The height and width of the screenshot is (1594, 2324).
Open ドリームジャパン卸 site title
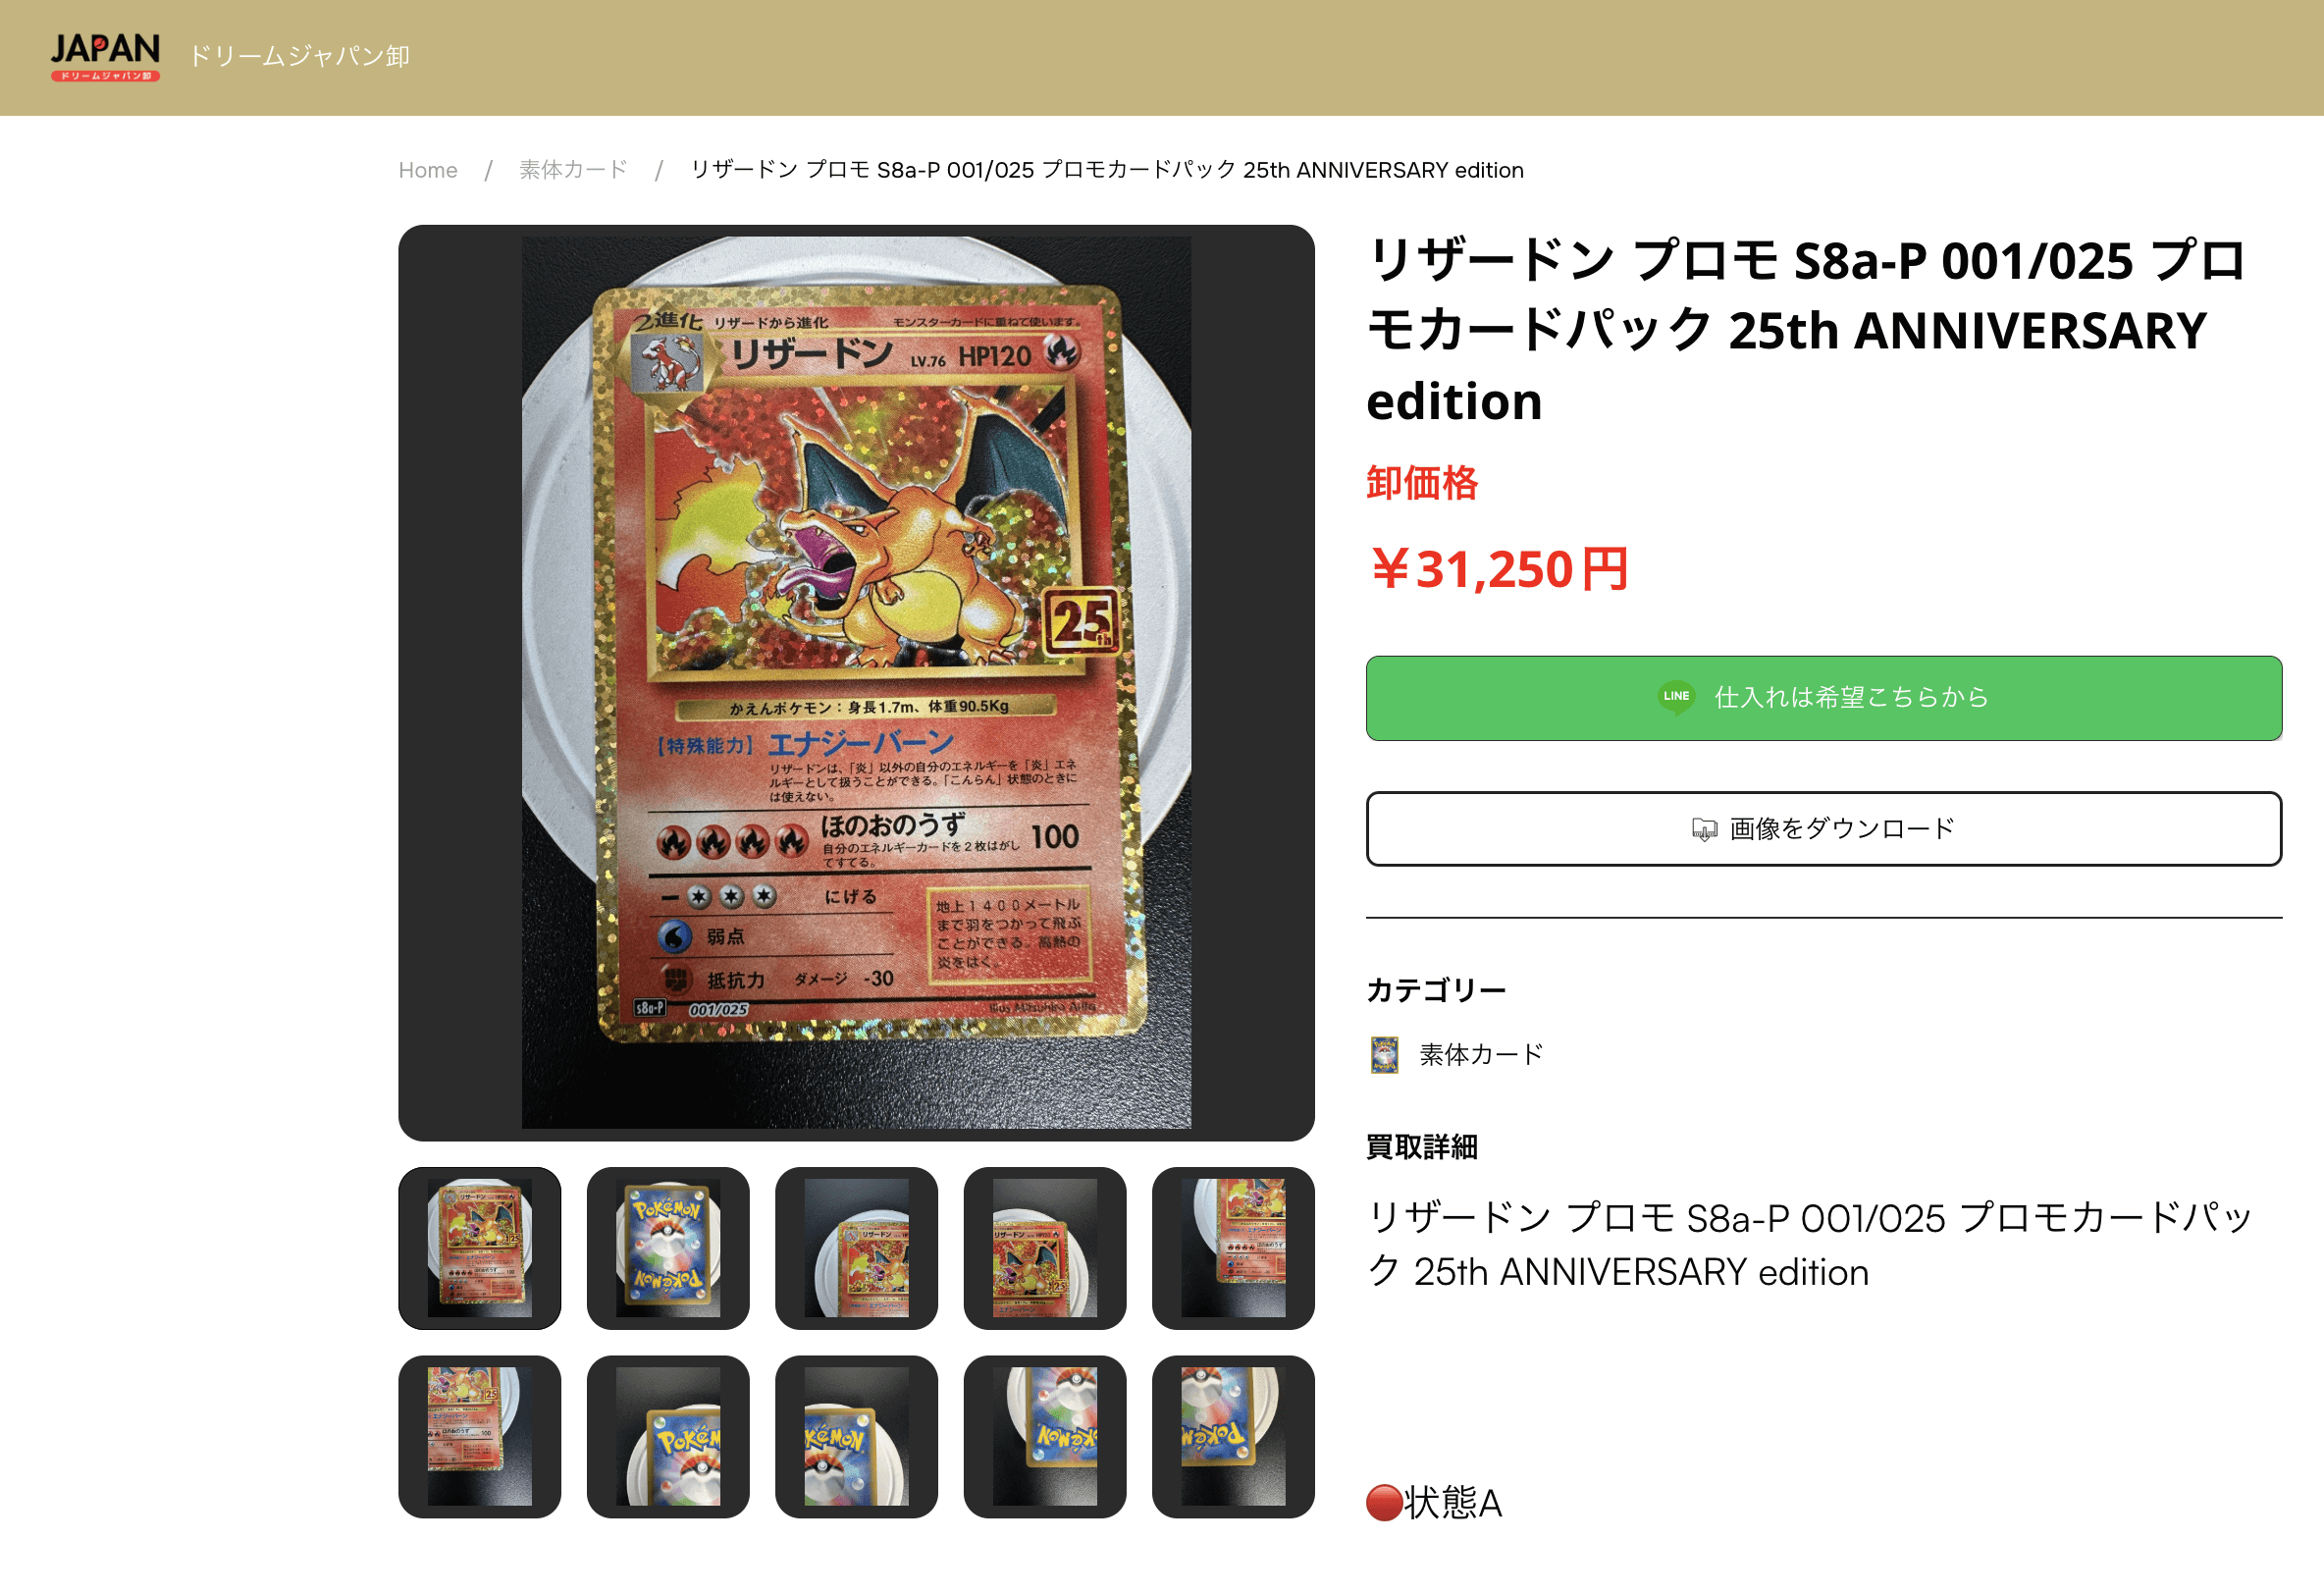coord(300,56)
